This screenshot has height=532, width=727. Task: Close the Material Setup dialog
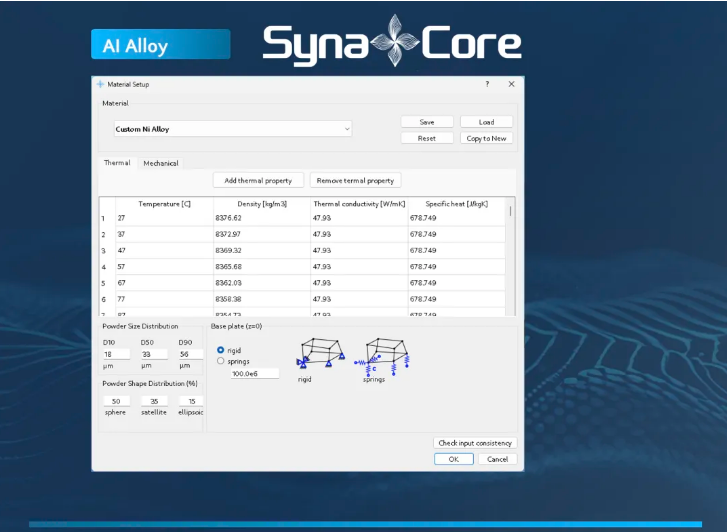click(x=511, y=85)
